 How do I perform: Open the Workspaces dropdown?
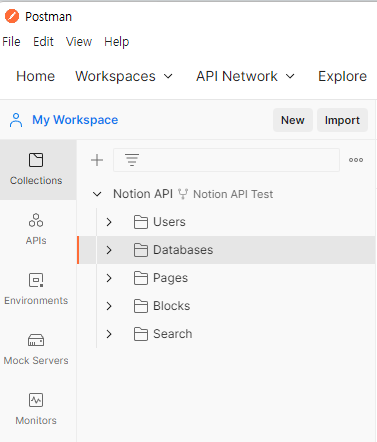[124, 76]
